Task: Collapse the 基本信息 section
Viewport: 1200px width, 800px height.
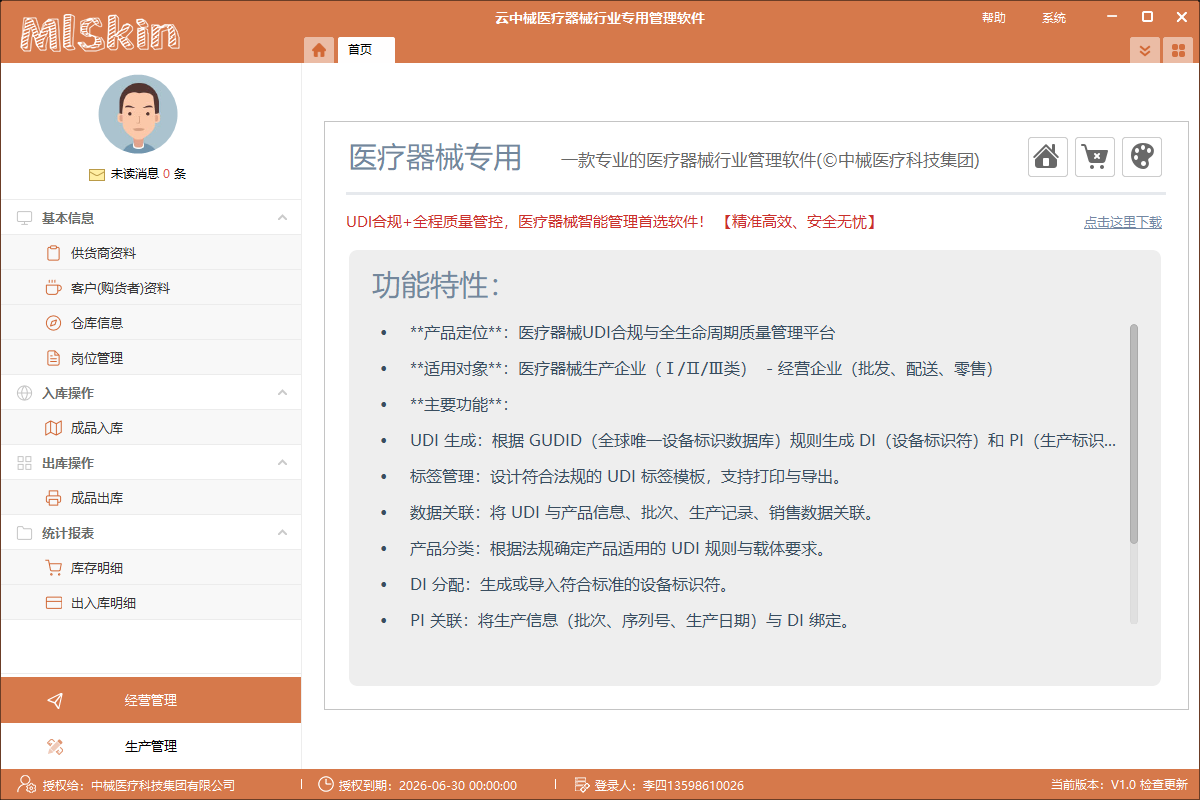Action: 282,218
